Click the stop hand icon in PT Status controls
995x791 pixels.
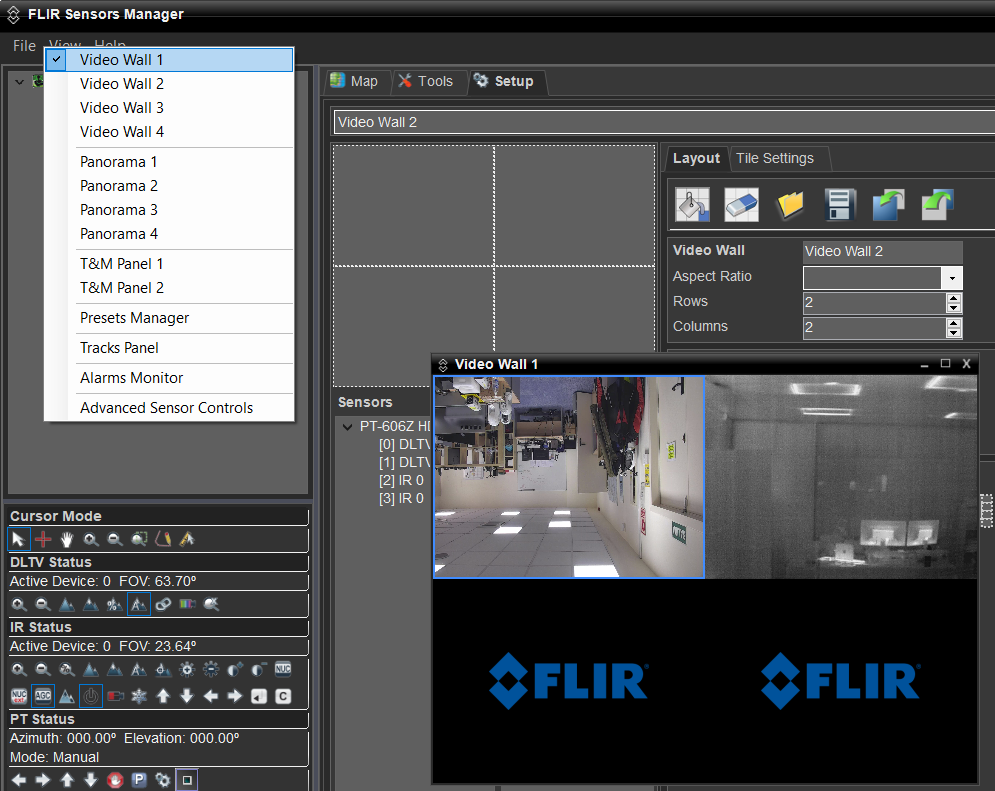(115, 778)
